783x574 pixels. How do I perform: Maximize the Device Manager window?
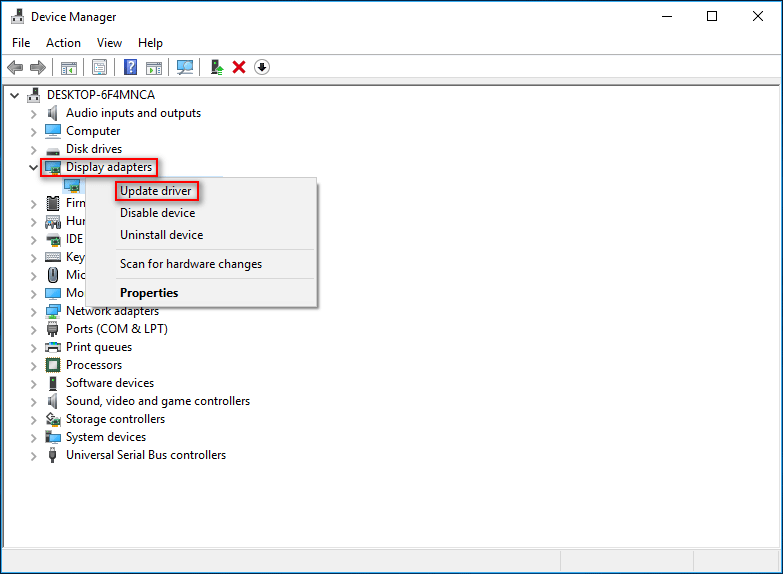712,16
